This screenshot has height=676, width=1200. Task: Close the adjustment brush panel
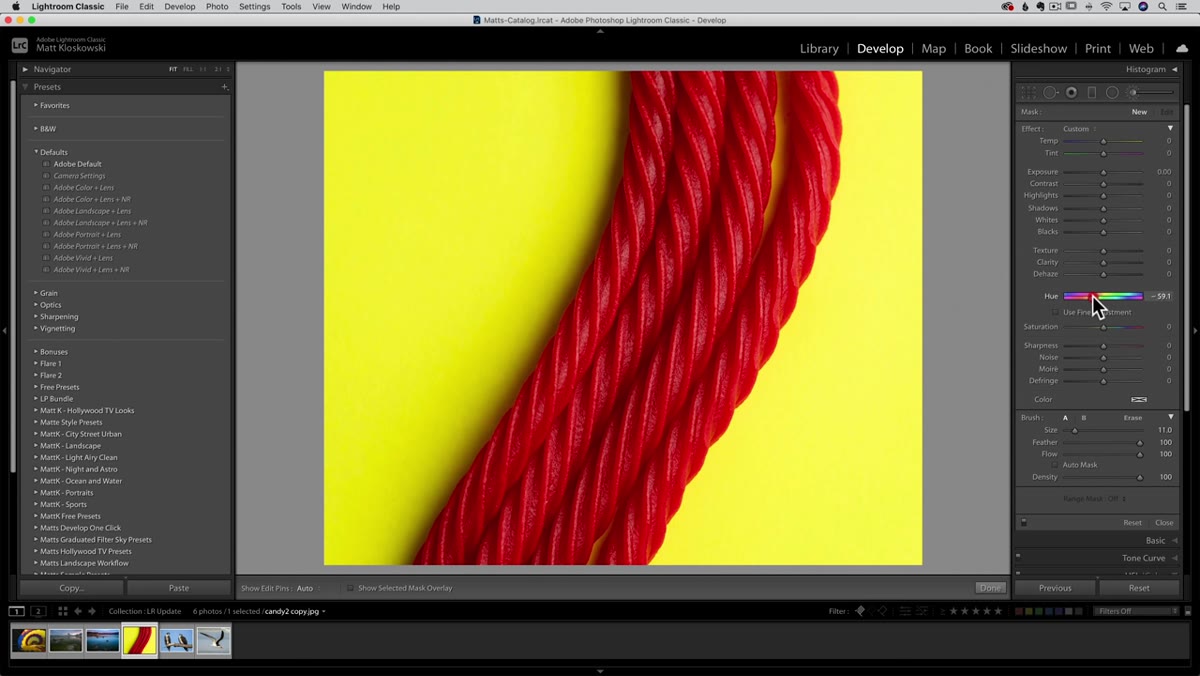tap(1164, 522)
